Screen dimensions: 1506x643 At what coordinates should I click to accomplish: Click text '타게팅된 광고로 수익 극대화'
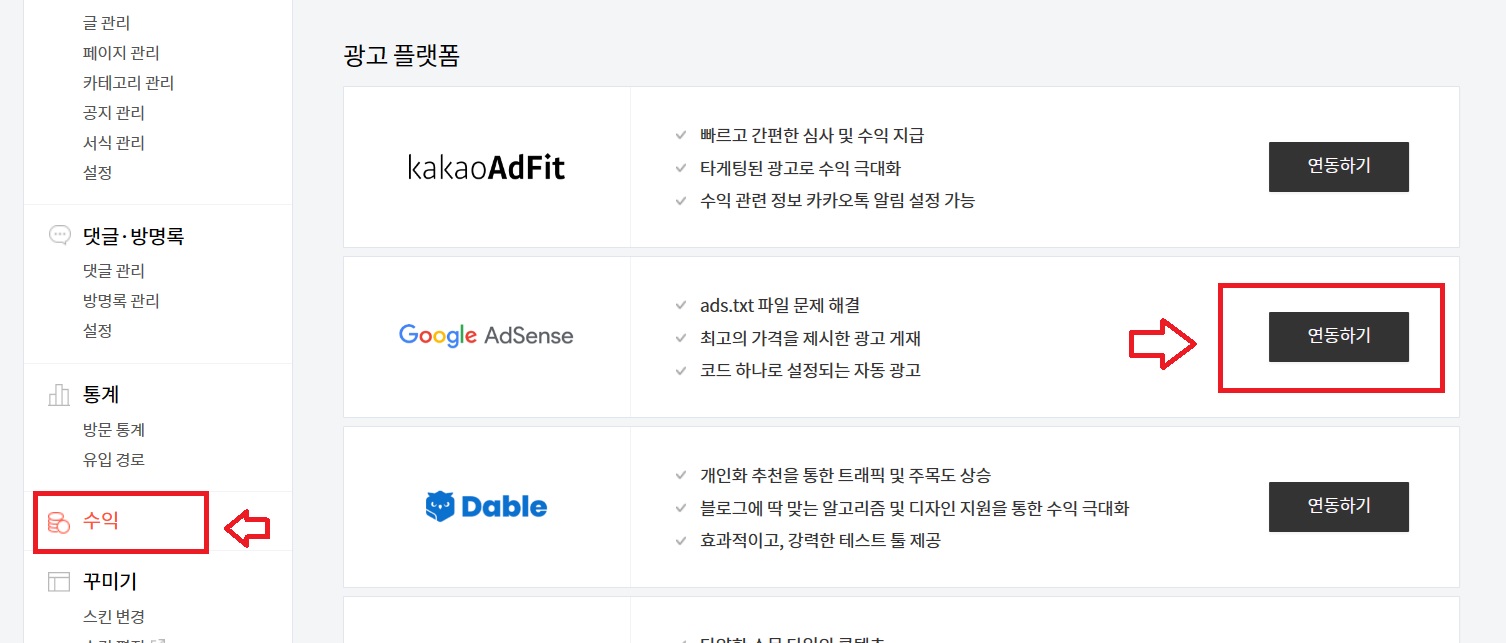tap(801, 168)
